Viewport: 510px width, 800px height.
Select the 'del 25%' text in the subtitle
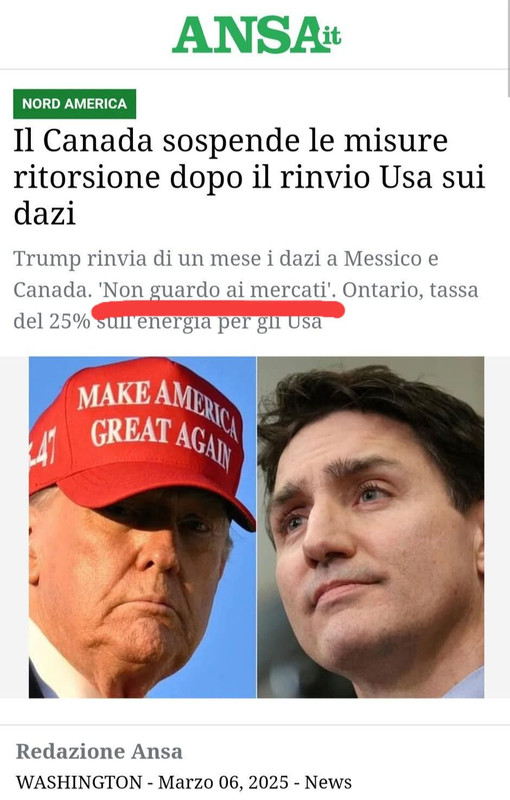(x=52, y=321)
